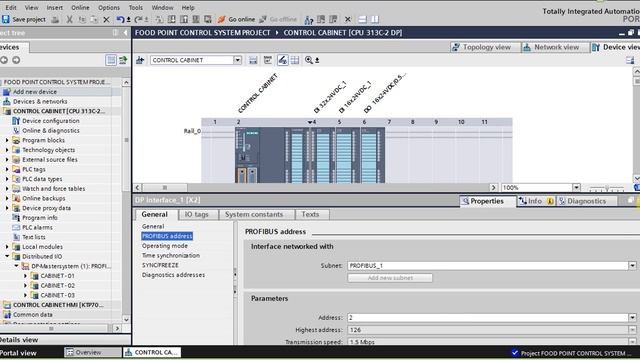Select SYNC/FREEZE in properties navigation
This screenshot has width=640, height=360.
(x=160, y=265)
